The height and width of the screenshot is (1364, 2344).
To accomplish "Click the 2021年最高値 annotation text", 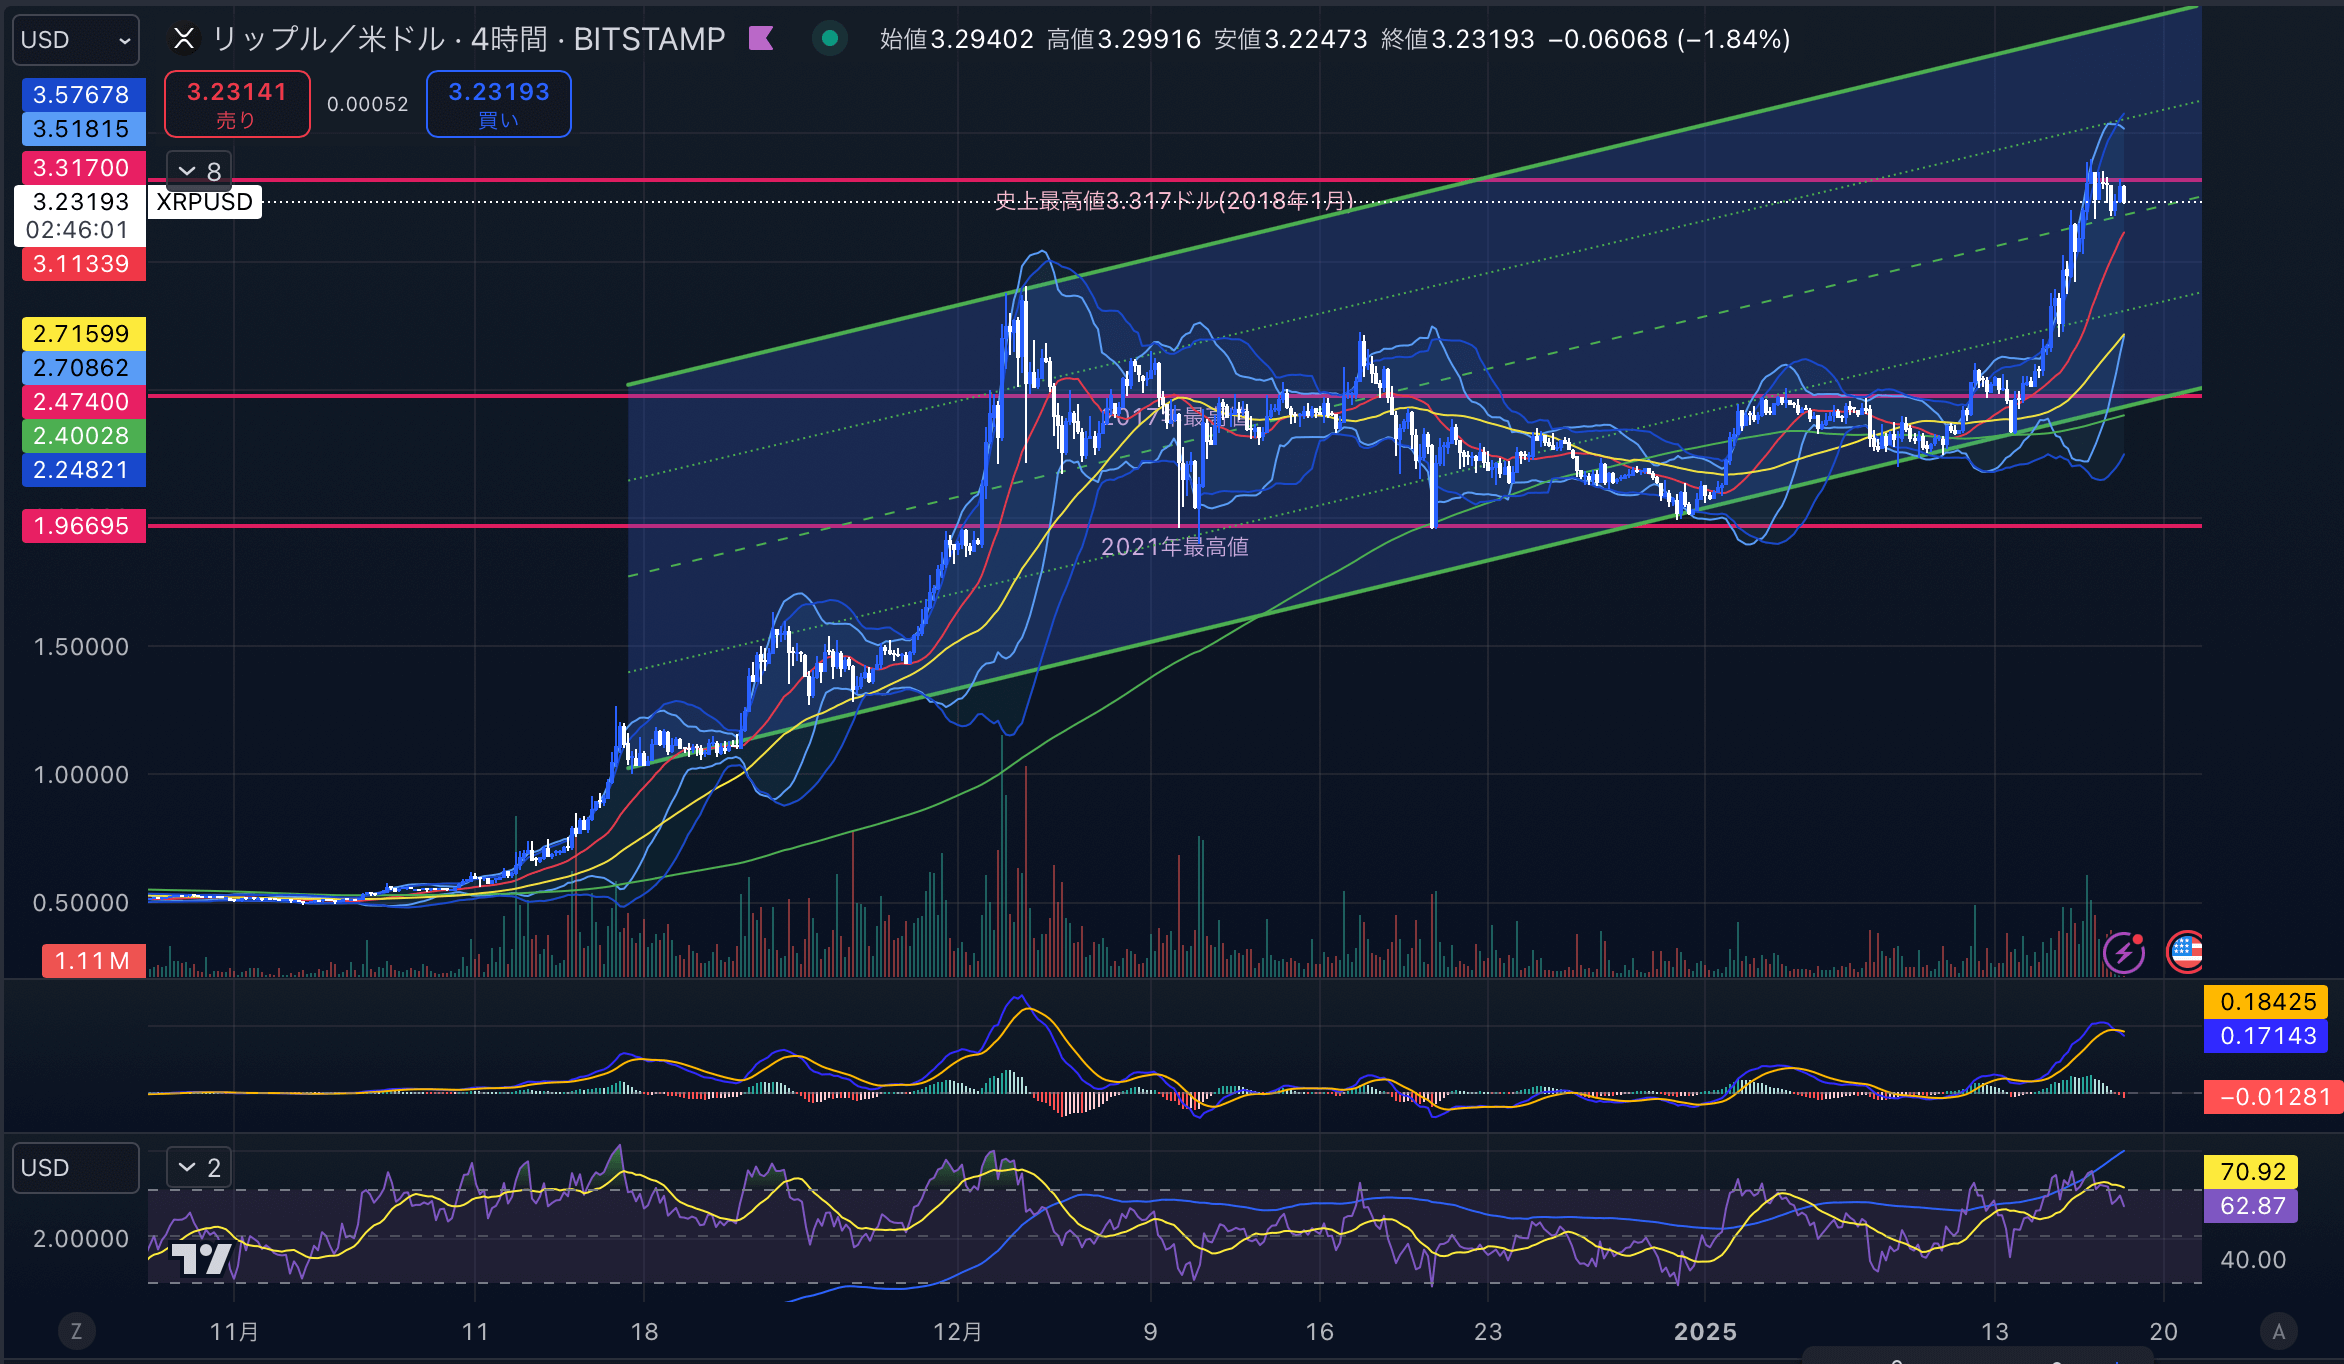I will pos(1174,547).
